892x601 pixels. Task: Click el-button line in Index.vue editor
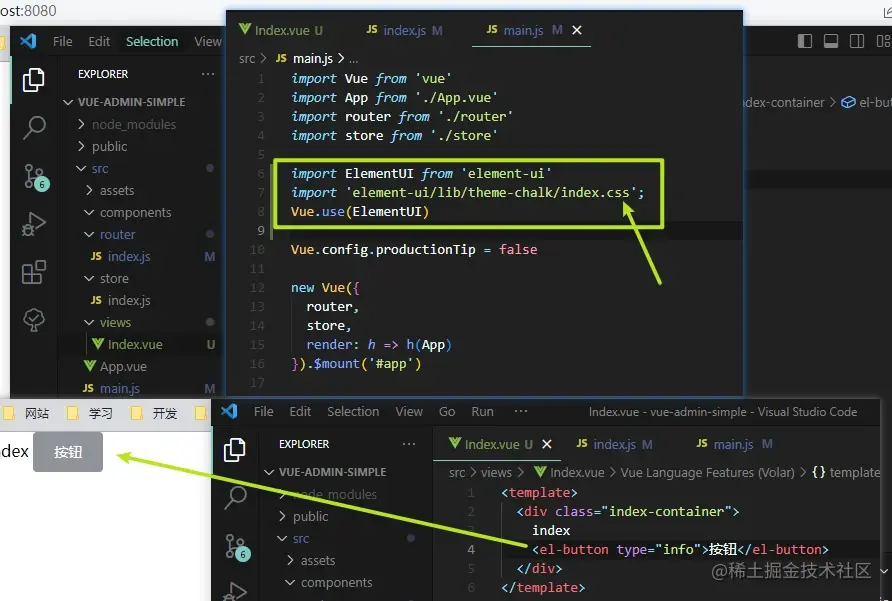pyautogui.click(x=679, y=549)
